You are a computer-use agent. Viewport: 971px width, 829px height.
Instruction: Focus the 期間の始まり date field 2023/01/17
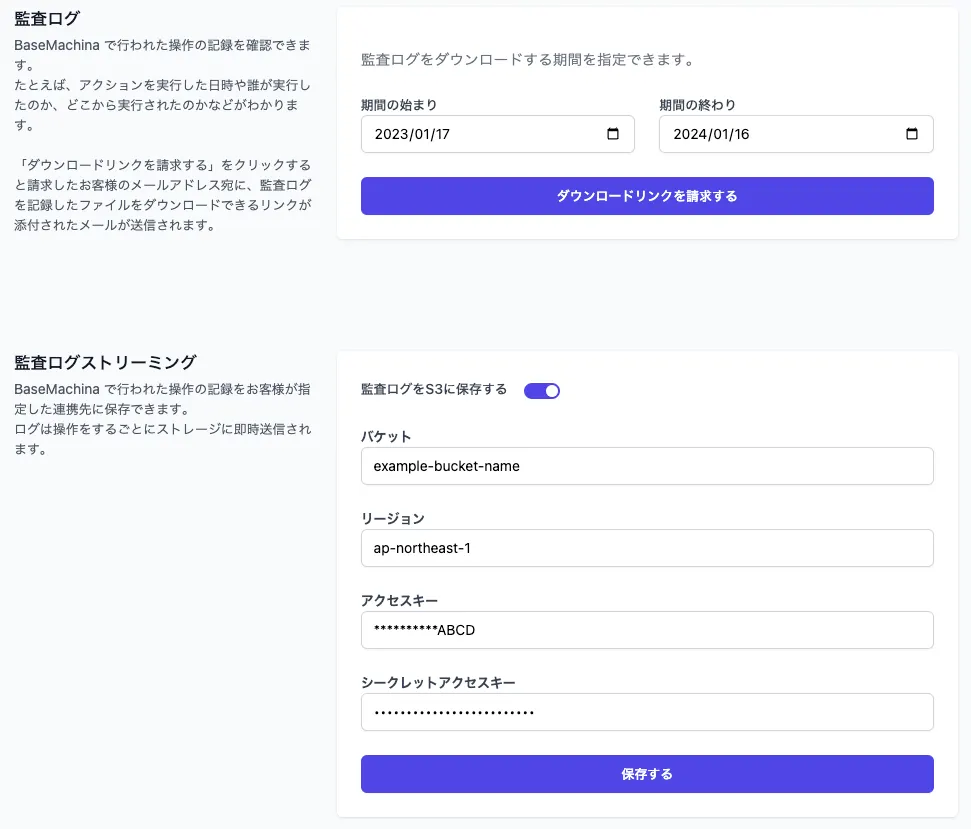[498, 134]
